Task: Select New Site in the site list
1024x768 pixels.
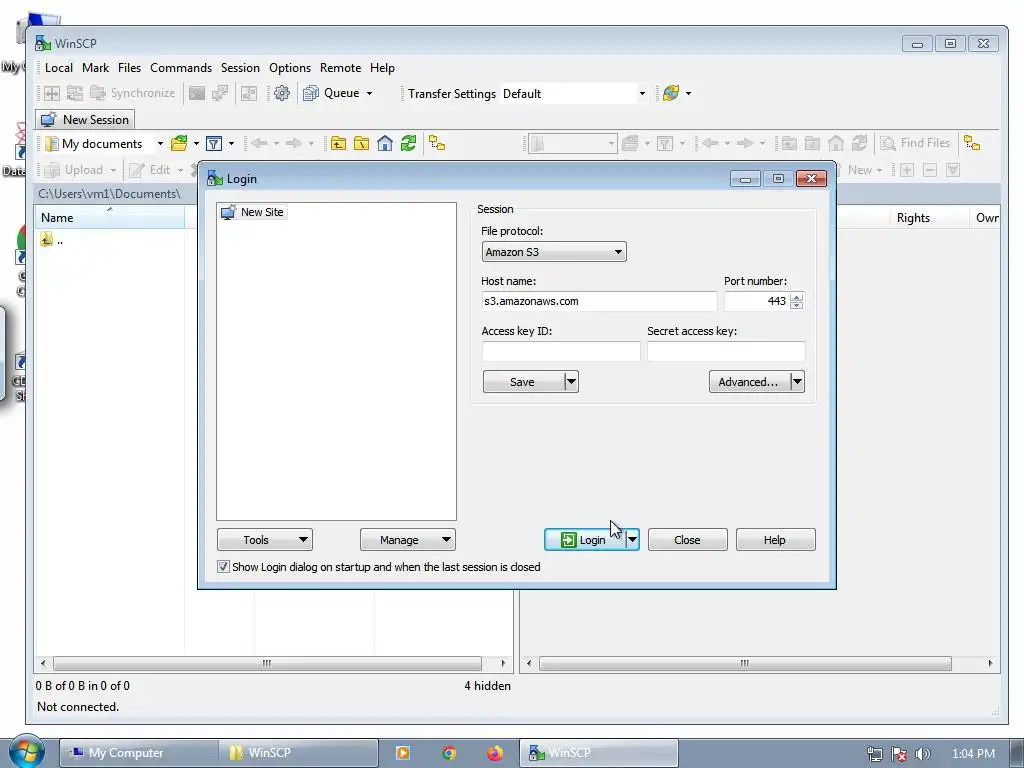Action: [253, 212]
